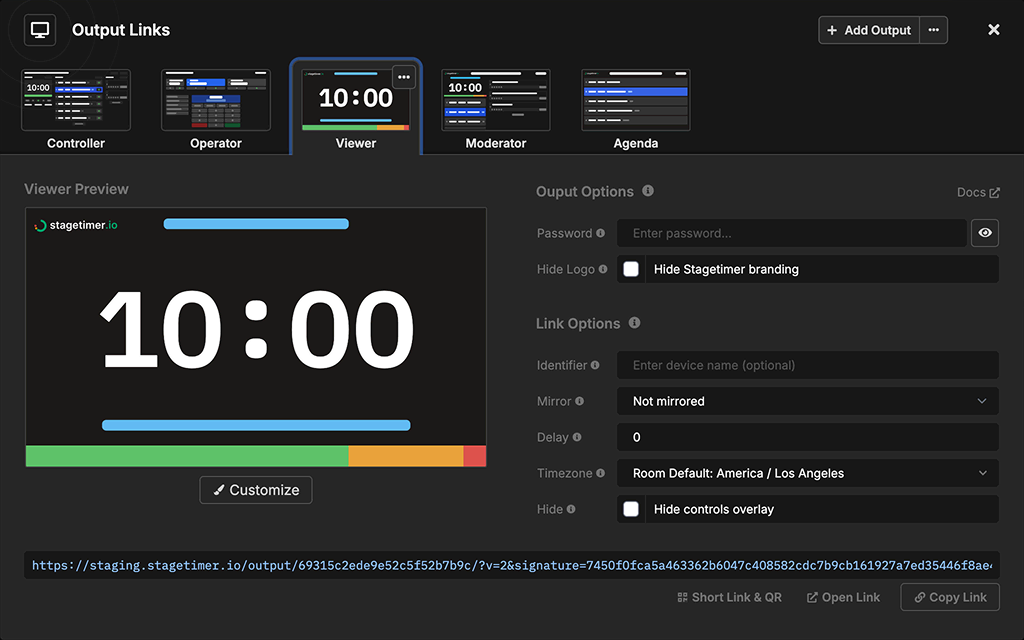This screenshot has height=640, width=1024.
Task: Open the link with Open Link
Action: point(842,597)
